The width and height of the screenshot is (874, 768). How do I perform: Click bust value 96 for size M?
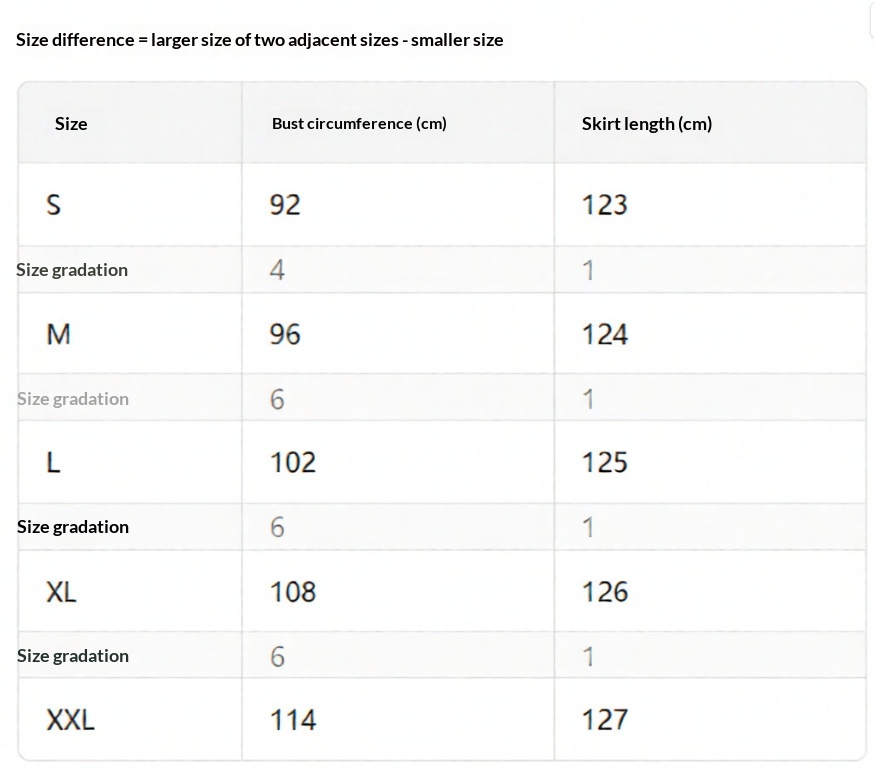point(285,334)
